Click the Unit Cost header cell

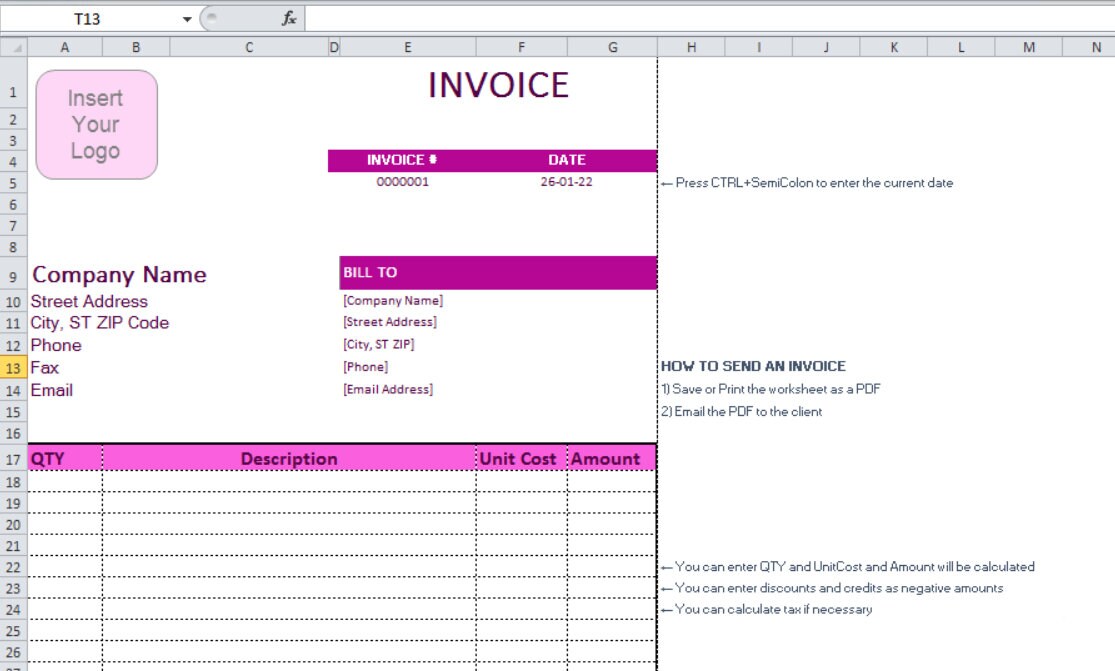[x=521, y=459]
